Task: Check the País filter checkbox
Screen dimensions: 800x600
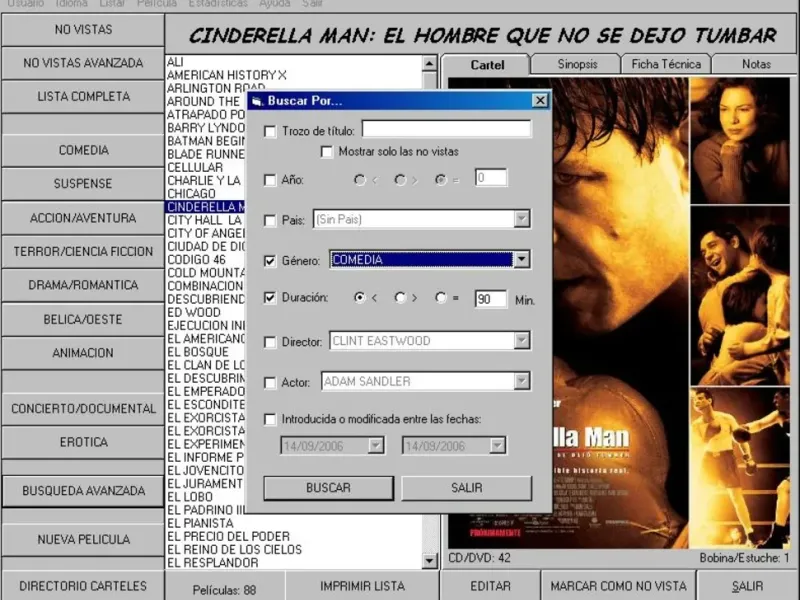Action: (270, 220)
